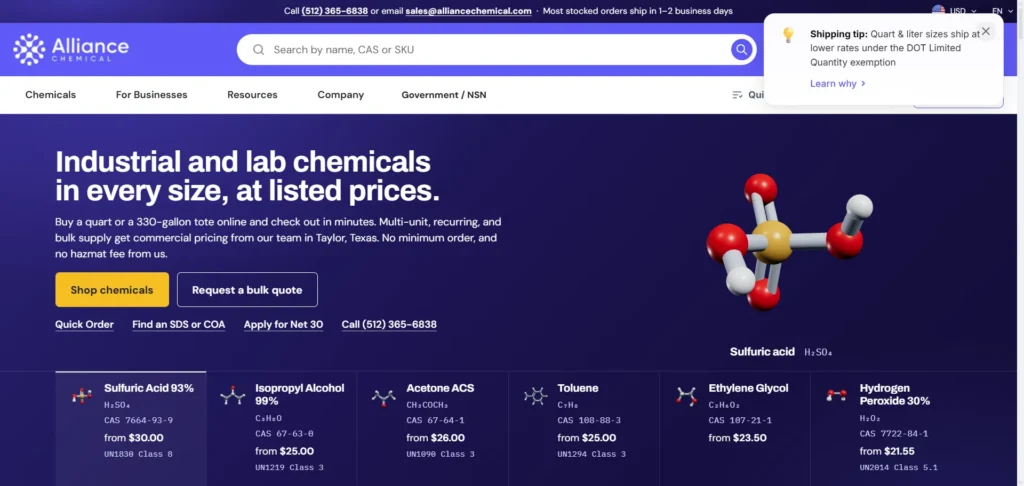The height and width of the screenshot is (486, 1024).
Task: Select the Hydrogen Peroxide 30% product title
Action: point(895,395)
